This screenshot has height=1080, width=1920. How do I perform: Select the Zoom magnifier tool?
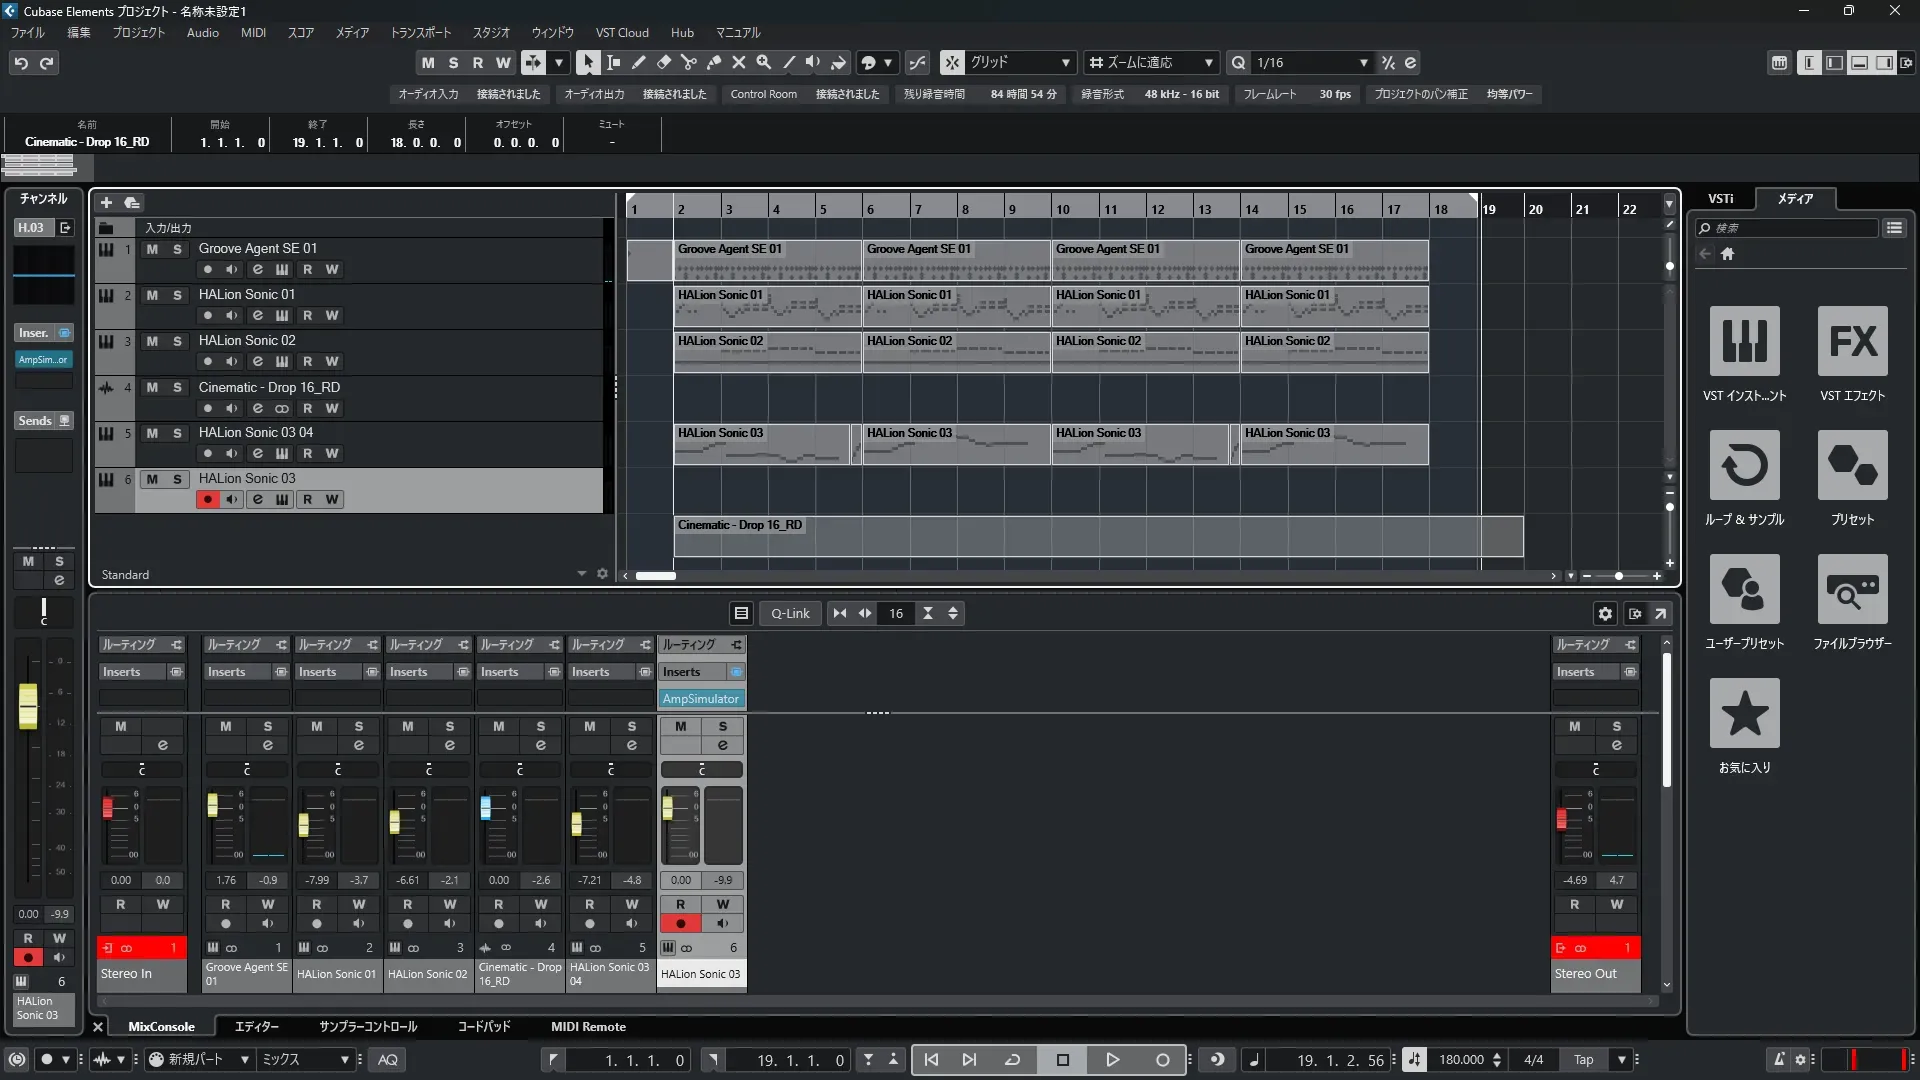click(764, 62)
